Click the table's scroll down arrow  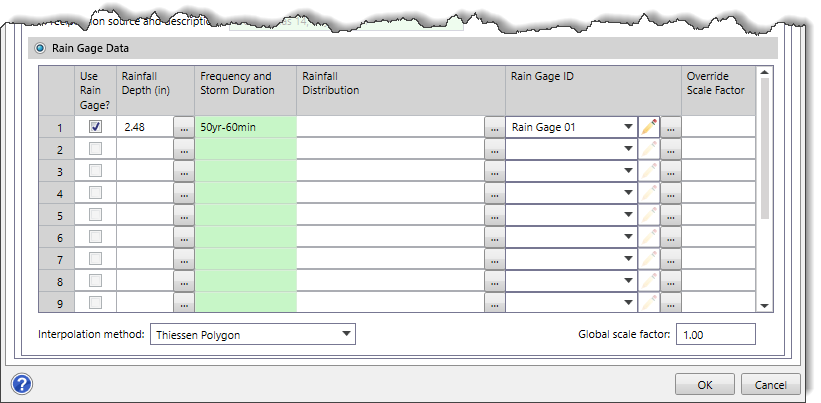pyautogui.click(x=765, y=305)
